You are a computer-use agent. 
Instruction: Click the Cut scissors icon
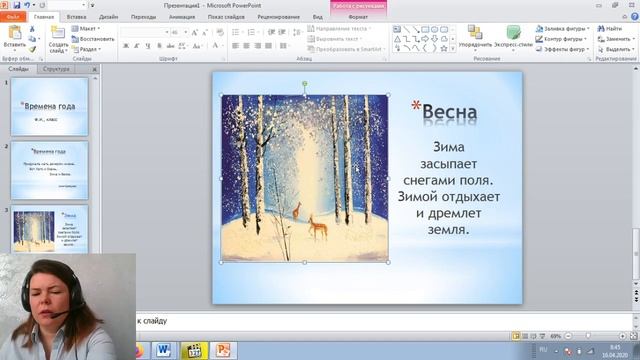32,29
